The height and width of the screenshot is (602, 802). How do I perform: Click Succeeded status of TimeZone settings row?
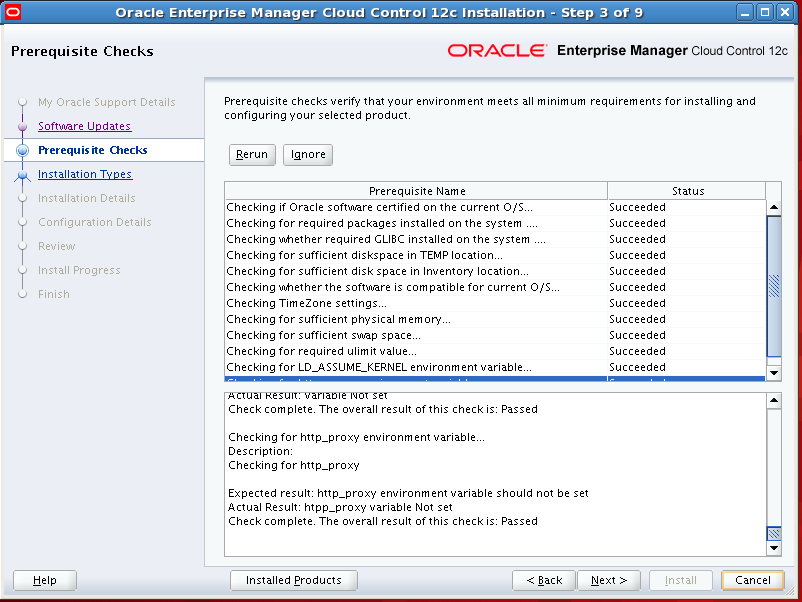637,303
